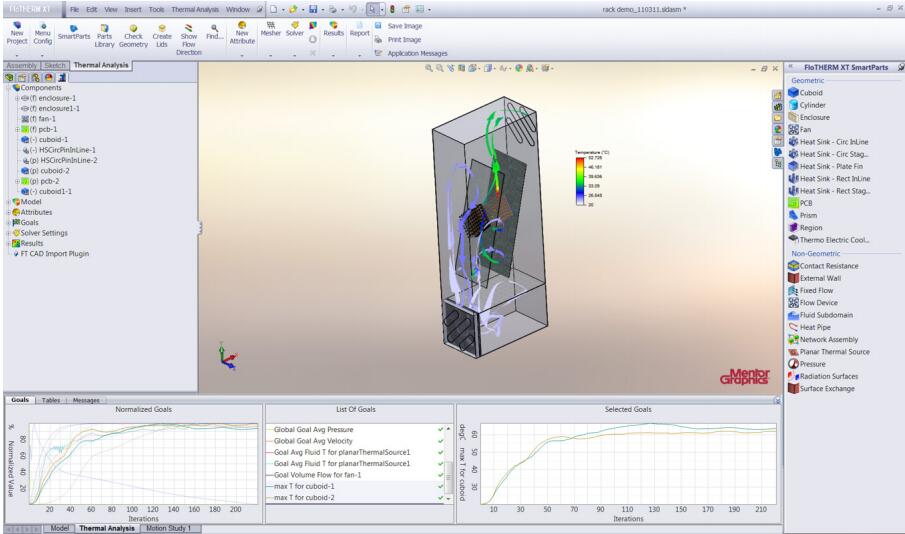Expand the pcb-1 tree node
This screenshot has width=905, height=534.
17,129
